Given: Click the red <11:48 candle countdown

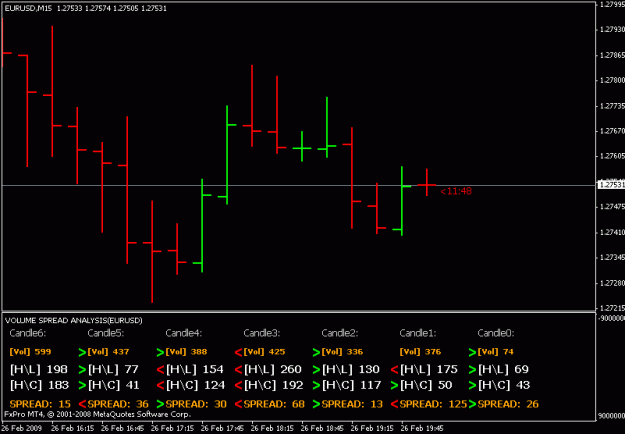Looking at the screenshot, I should coord(456,191).
